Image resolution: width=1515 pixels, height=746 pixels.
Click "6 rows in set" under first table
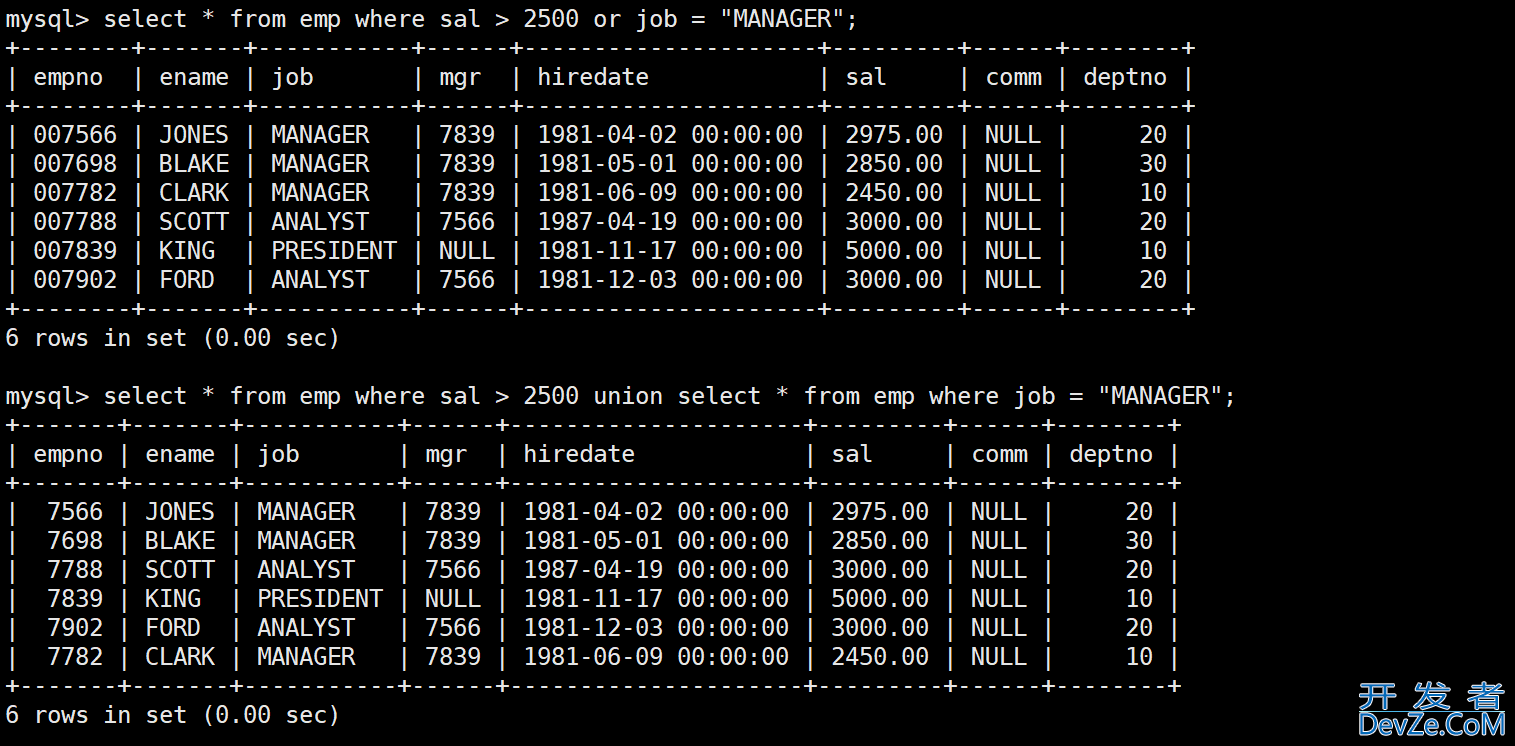pos(173,338)
